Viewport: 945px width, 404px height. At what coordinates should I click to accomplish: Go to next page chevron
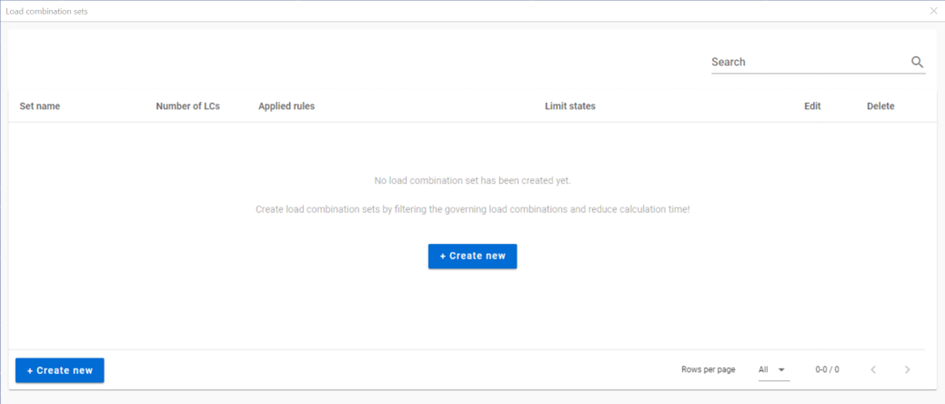(907, 370)
